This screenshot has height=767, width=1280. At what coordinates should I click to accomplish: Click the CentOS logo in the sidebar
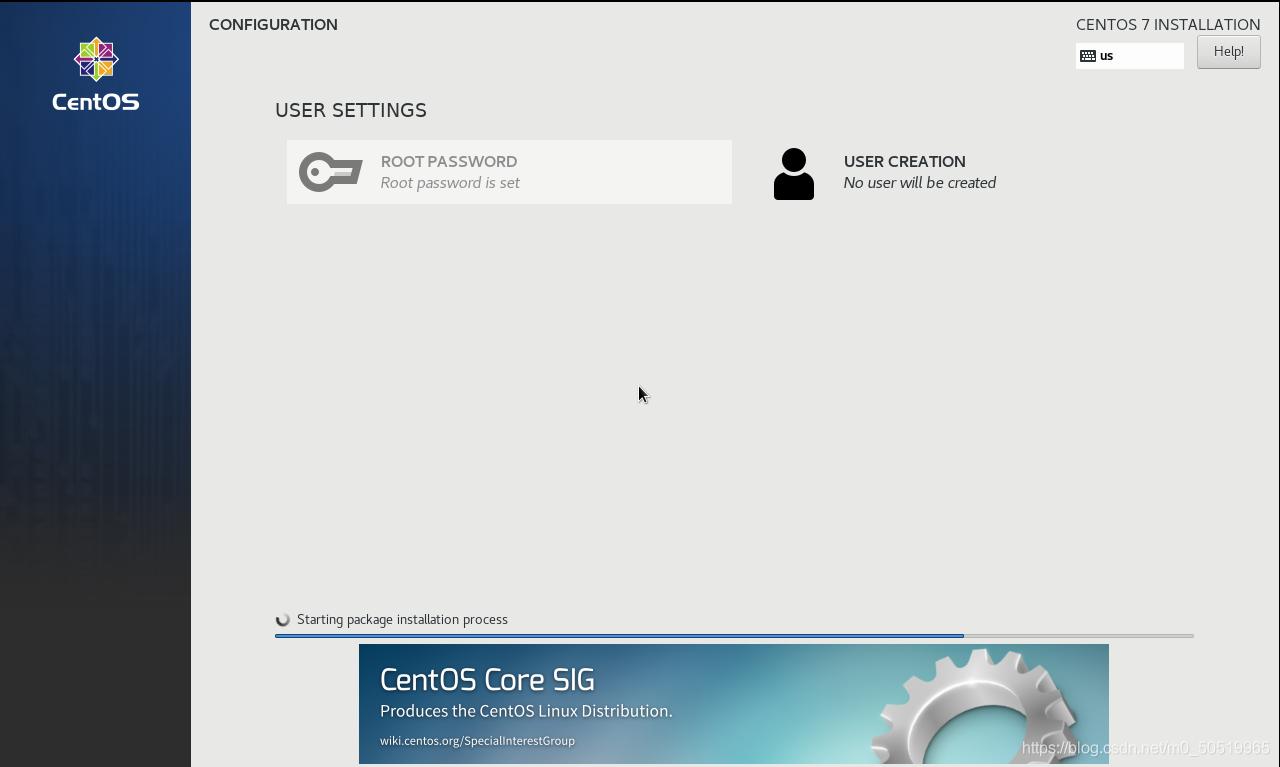[95, 58]
